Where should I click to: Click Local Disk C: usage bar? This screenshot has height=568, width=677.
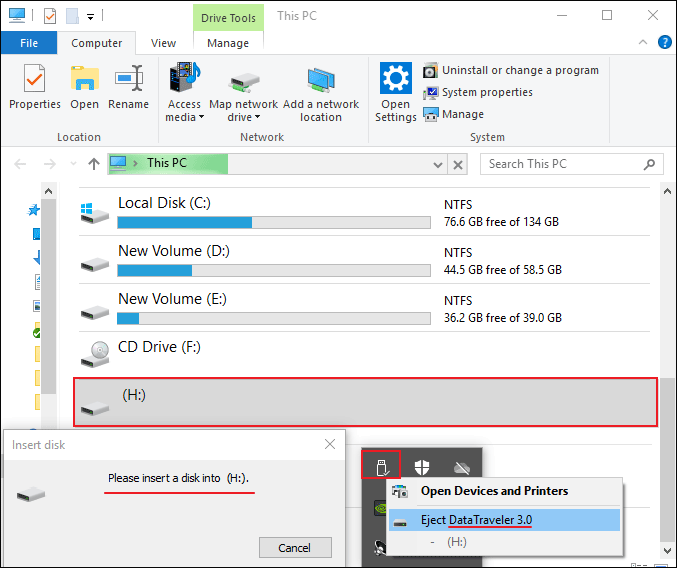tap(274, 222)
